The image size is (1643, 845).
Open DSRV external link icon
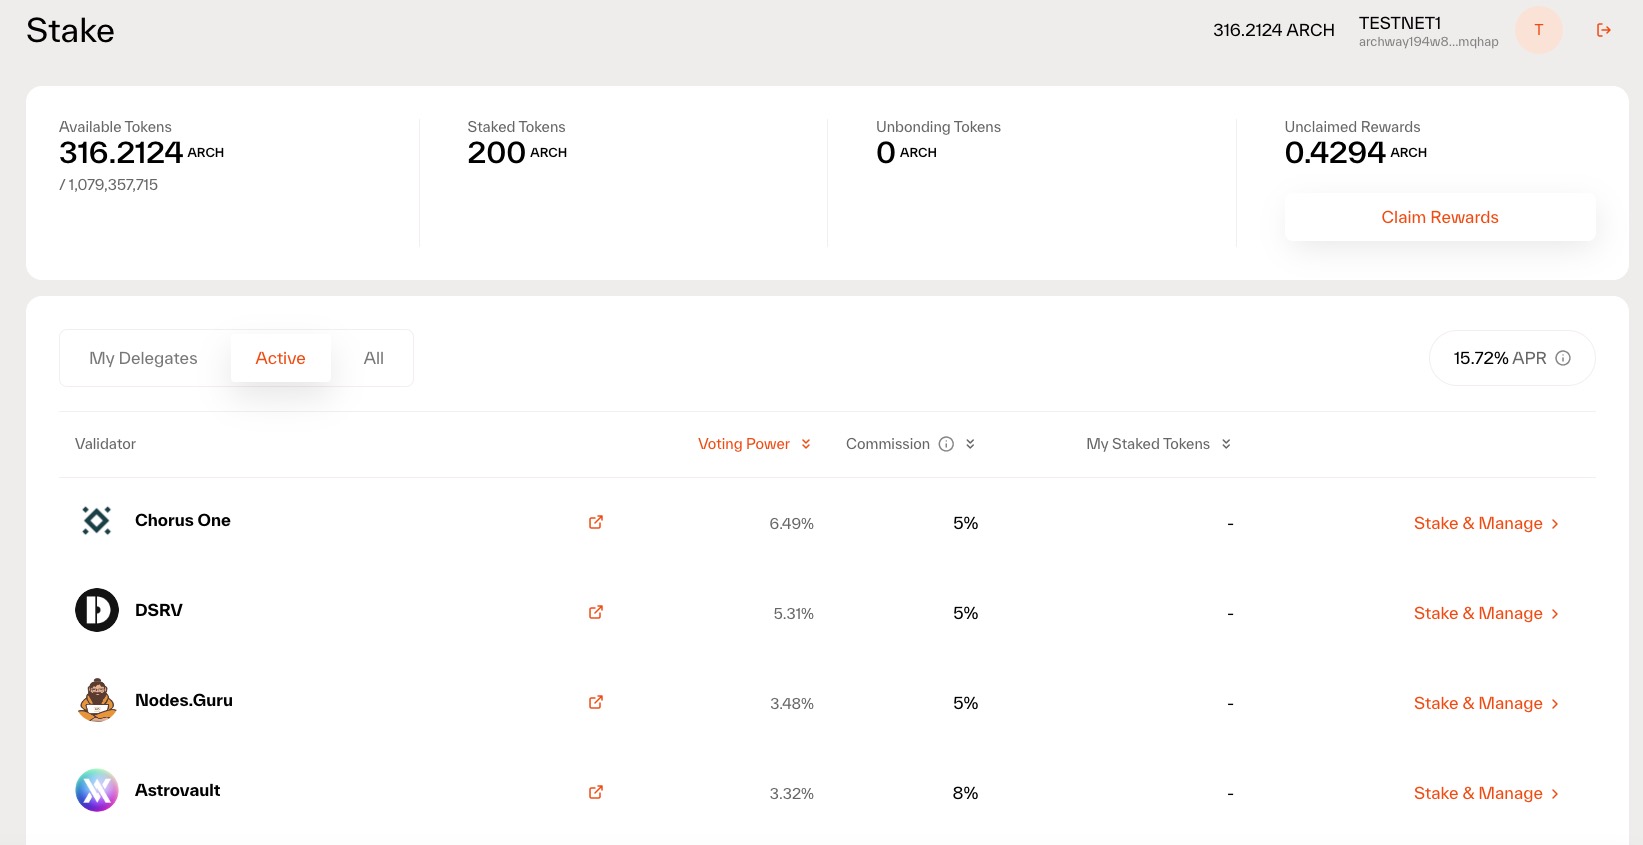(x=596, y=612)
